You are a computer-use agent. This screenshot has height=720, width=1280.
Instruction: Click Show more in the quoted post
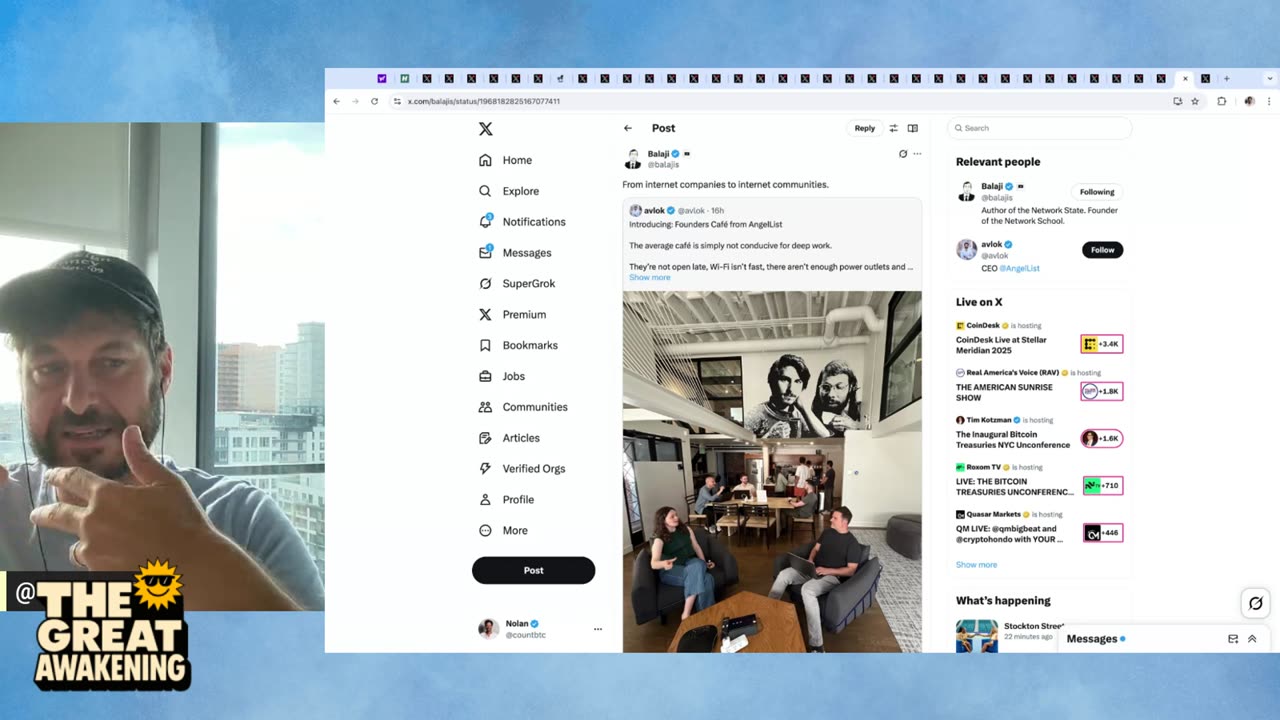click(650, 278)
